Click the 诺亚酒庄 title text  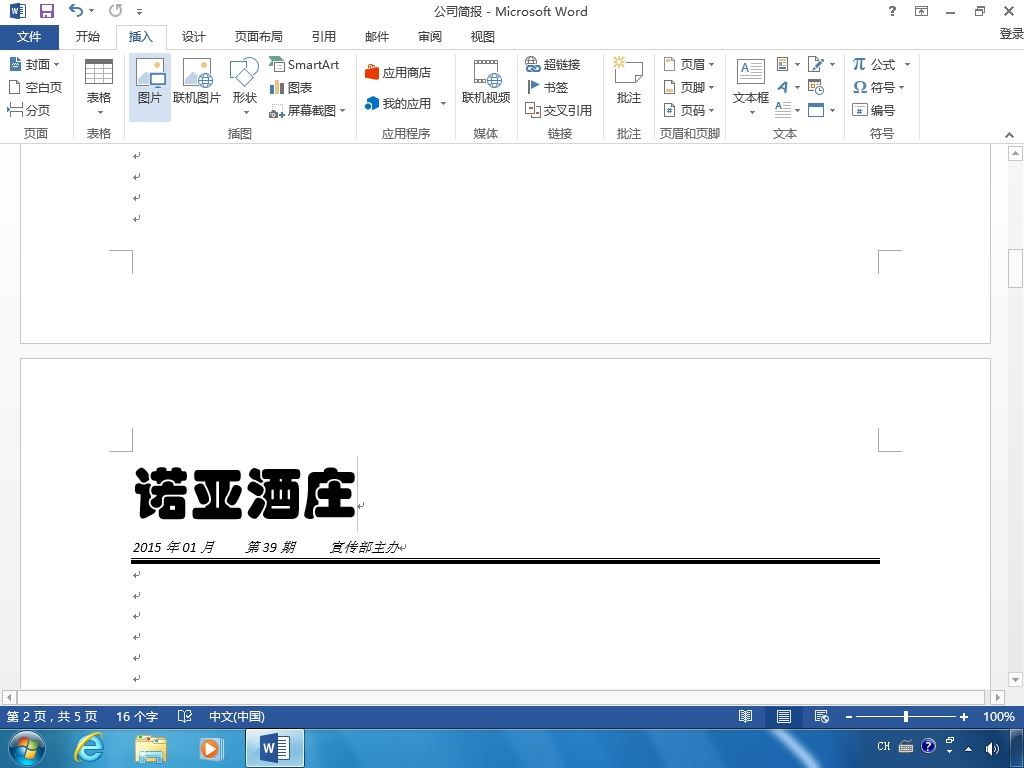(244, 493)
